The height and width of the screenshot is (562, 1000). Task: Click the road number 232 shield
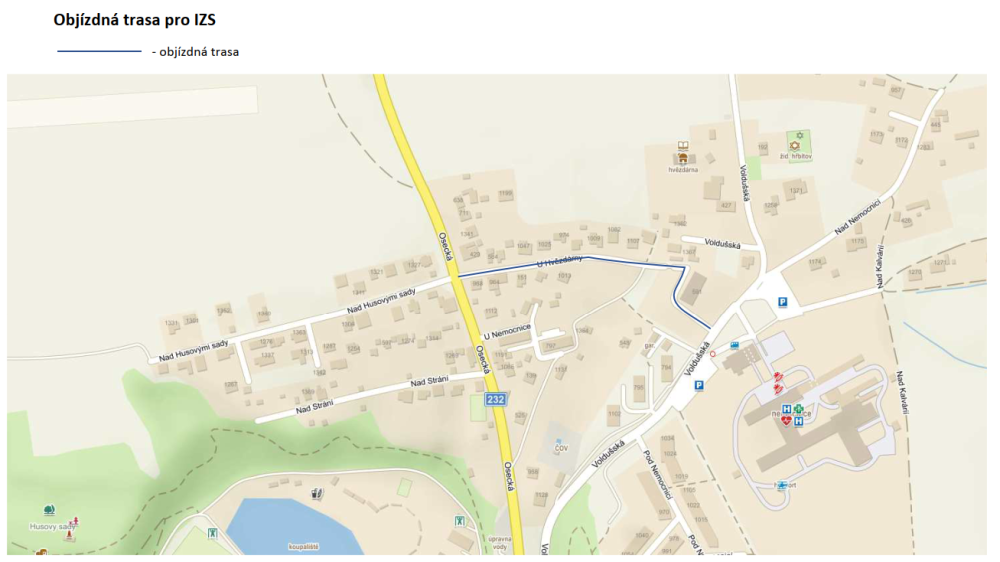click(496, 399)
